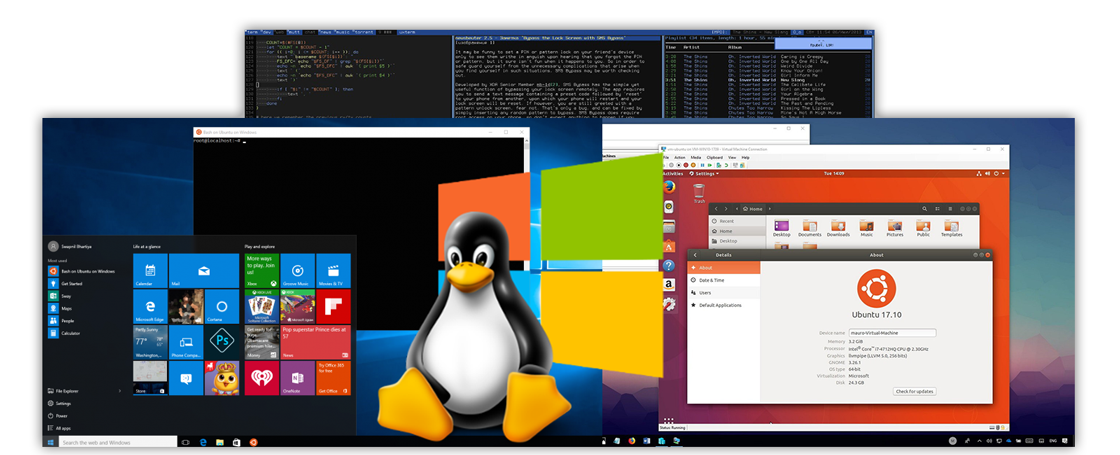
Task: Open the OneNote tile
Action: tap(297, 378)
